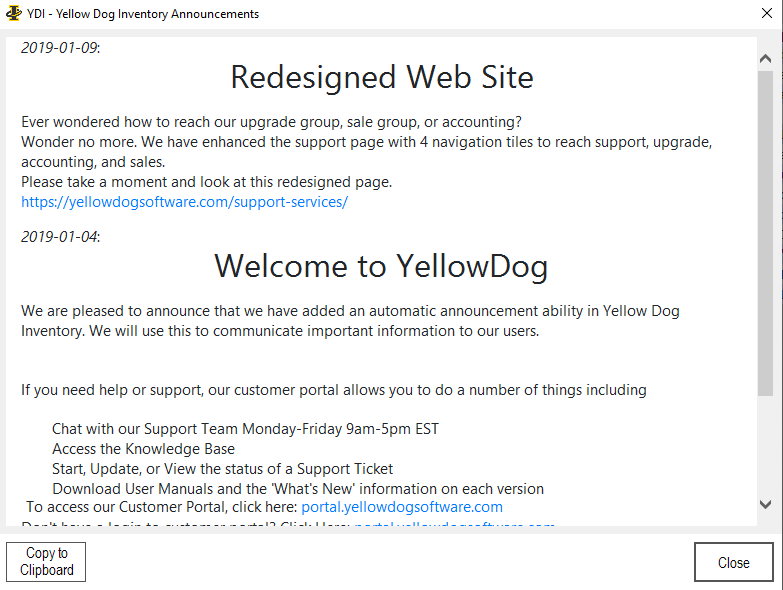Click the 'Redesigned Web Site' heading
This screenshot has height=590, width=783.
[382, 77]
